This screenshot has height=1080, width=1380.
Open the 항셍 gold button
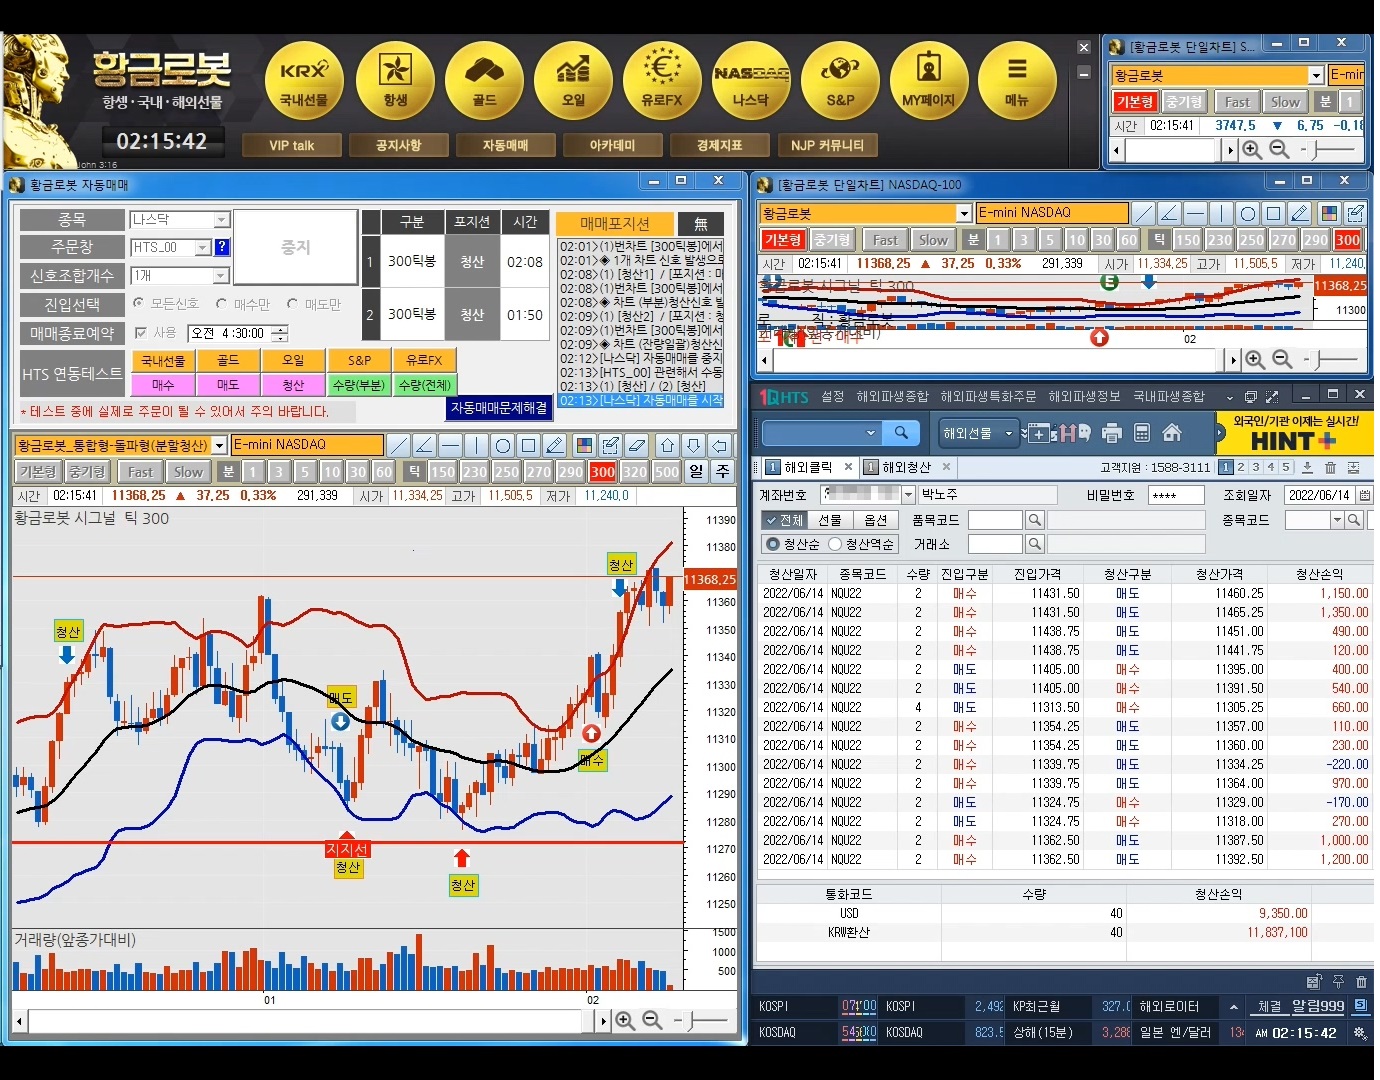tap(395, 82)
